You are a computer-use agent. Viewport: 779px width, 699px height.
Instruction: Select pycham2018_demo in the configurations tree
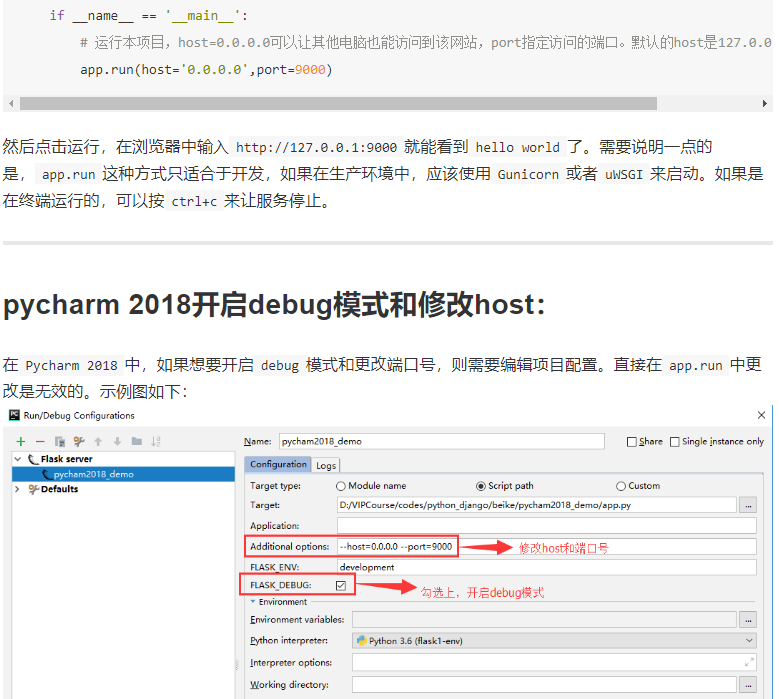click(x=124, y=474)
